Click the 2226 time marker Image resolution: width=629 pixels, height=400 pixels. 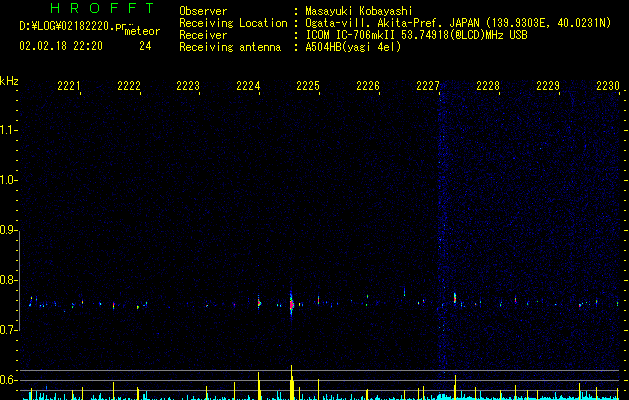pyautogui.click(x=368, y=86)
